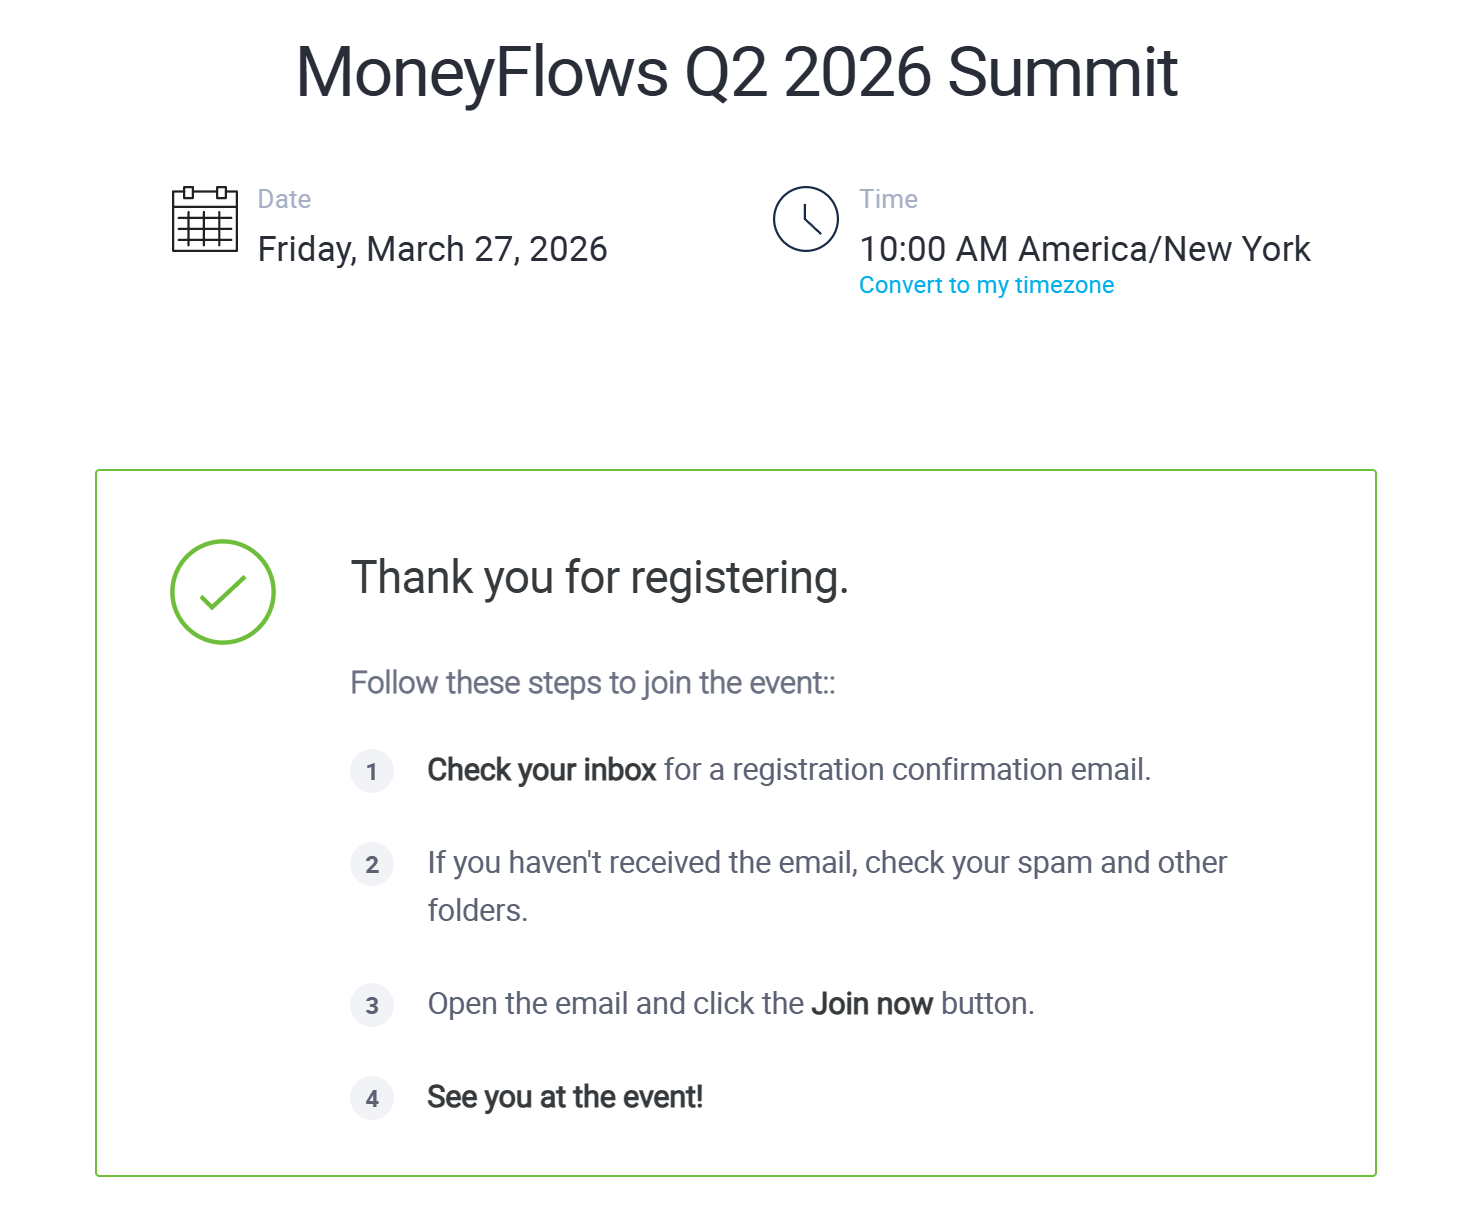Click the Thank you for registering heading
The height and width of the screenshot is (1210, 1462).
point(599,578)
